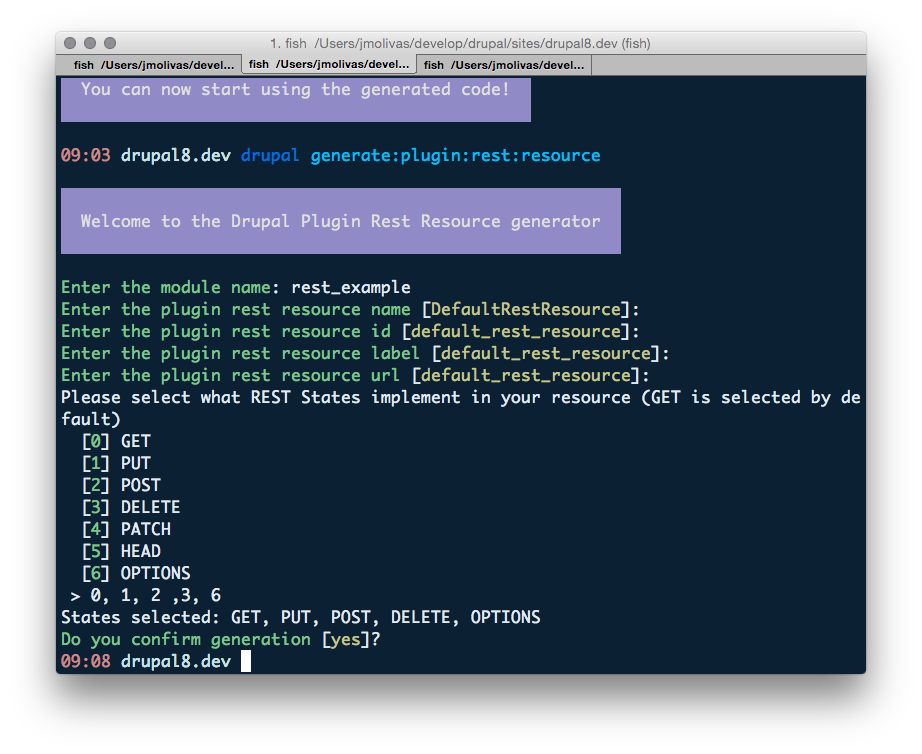Click the 'Welcome to the Drupal Plugin Rest Resource generator' banner
This screenshot has width=922, height=754.
pos(341,221)
